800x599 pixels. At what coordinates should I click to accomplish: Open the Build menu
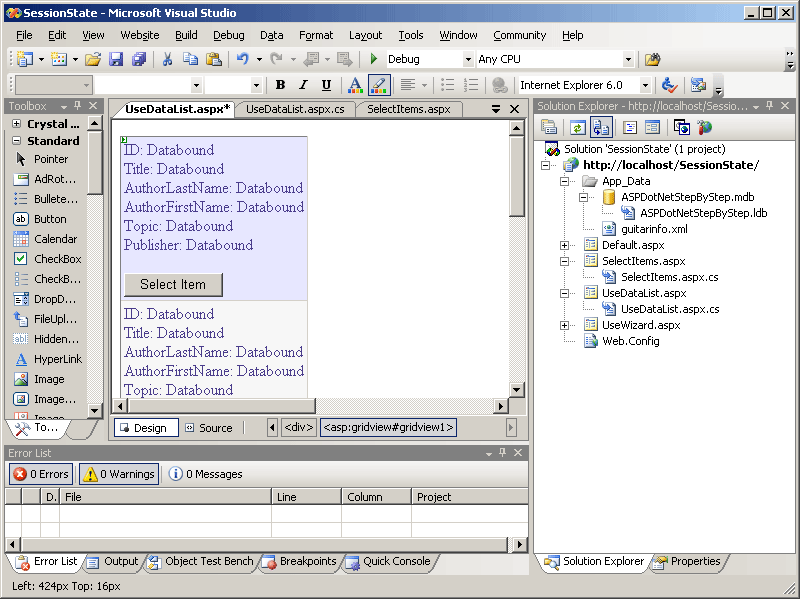[186, 35]
